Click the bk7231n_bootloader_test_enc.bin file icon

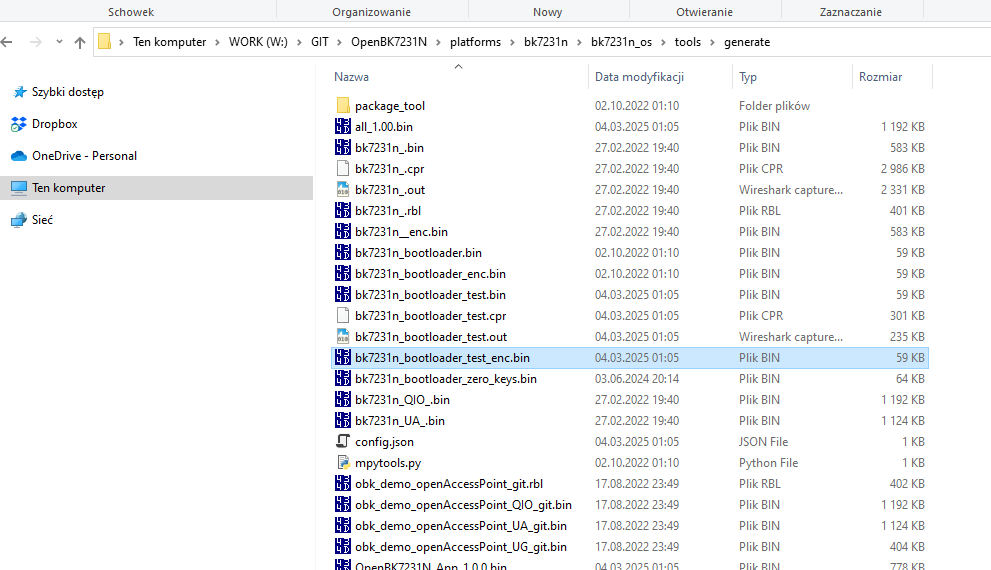(343, 358)
